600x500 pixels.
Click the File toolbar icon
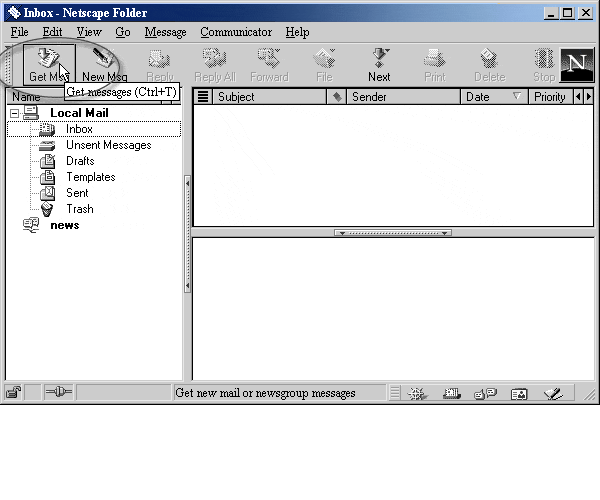pos(324,65)
